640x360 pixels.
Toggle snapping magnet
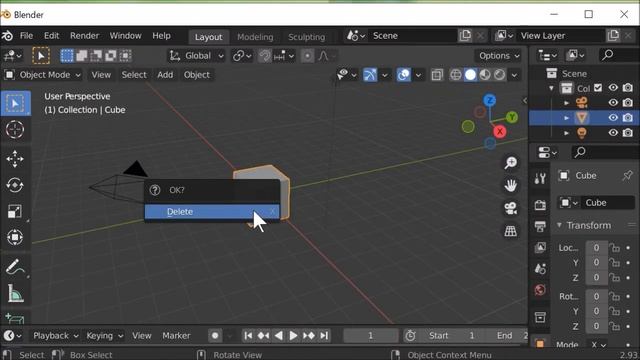click(x=264, y=56)
